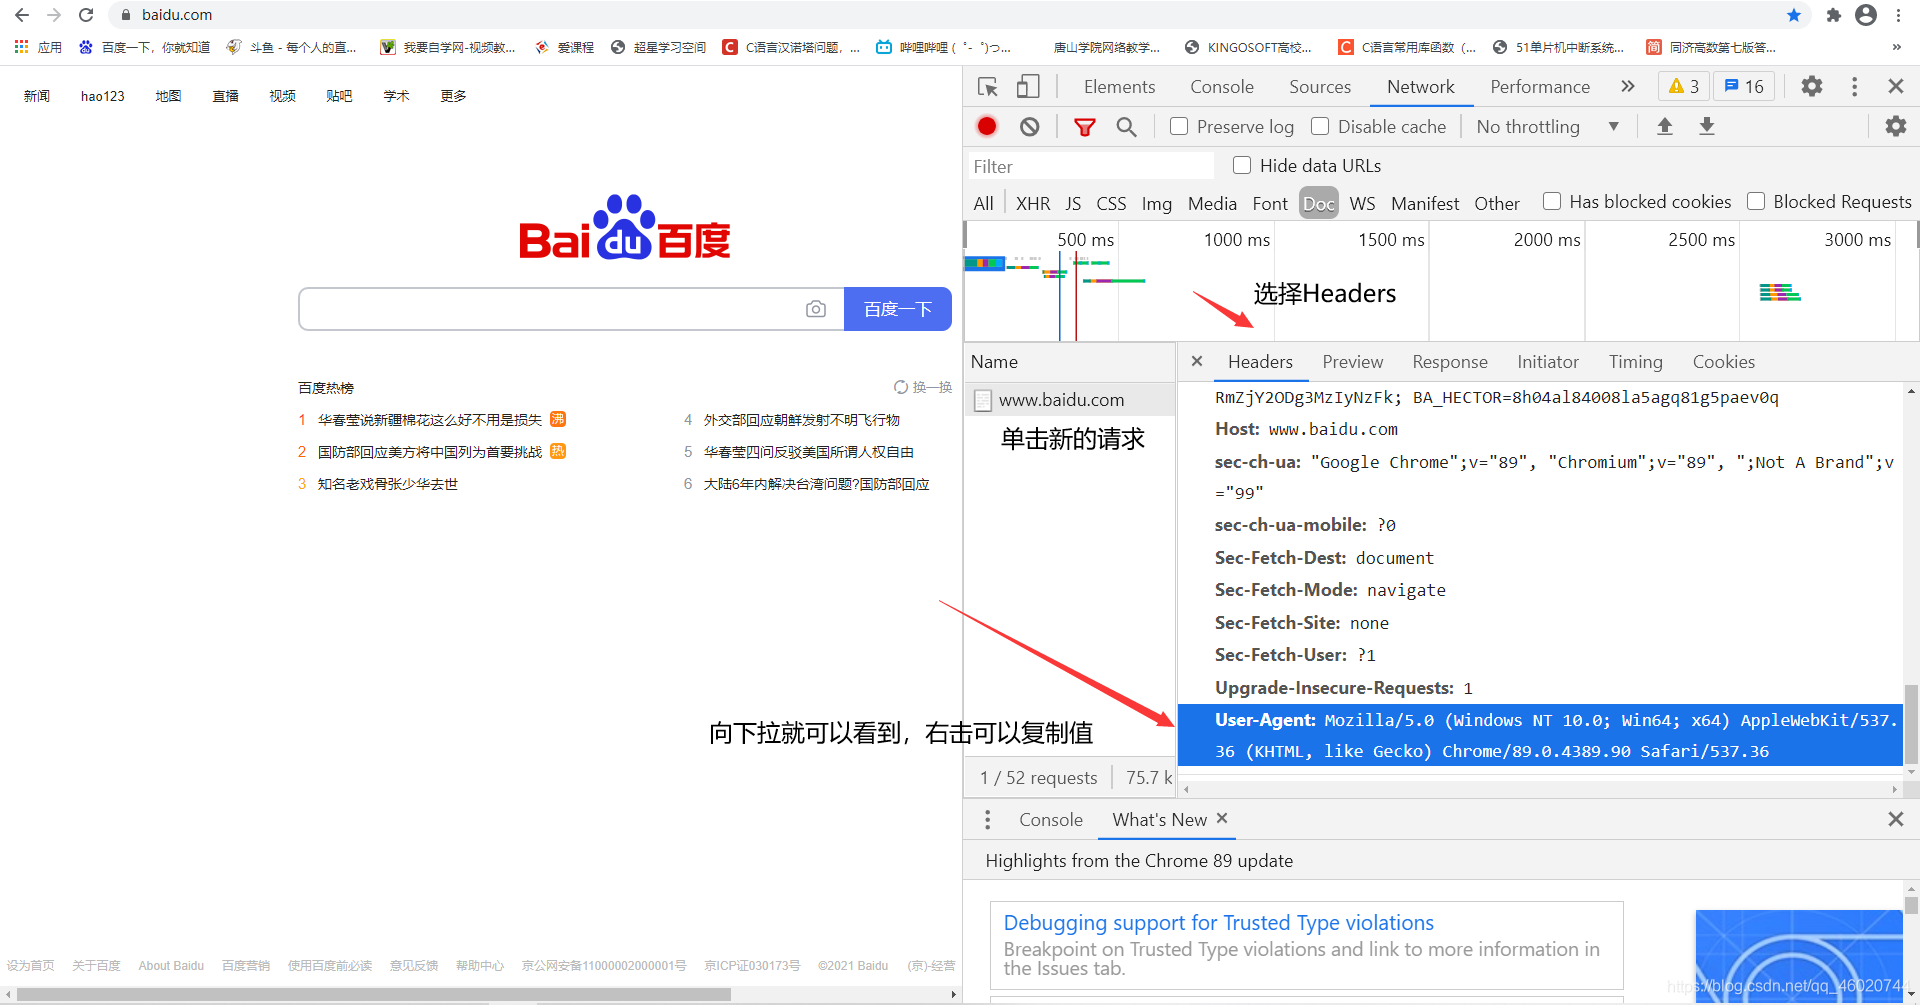Open the extensions puzzle icon

[x=1833, y=15]
